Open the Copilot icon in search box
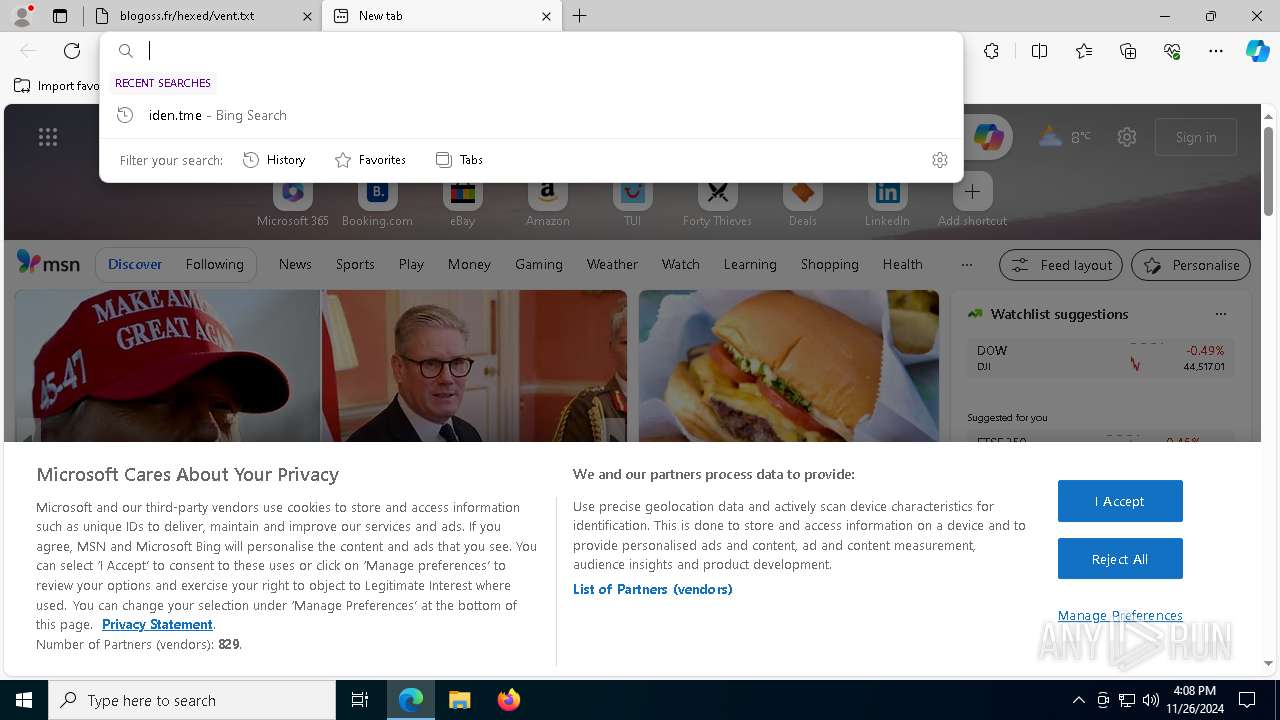This screenshot has height=720, width=1280. 988,137
